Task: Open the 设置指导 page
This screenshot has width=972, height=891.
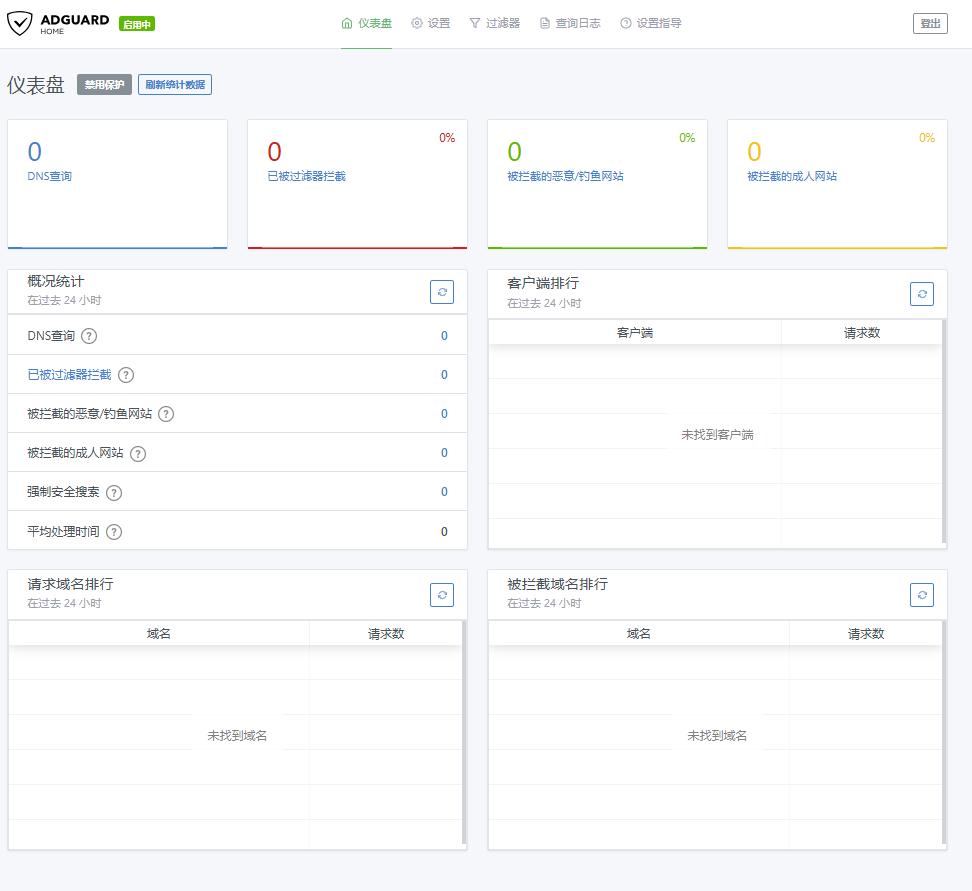Action: pyautogui.click(x=651, y=23)
